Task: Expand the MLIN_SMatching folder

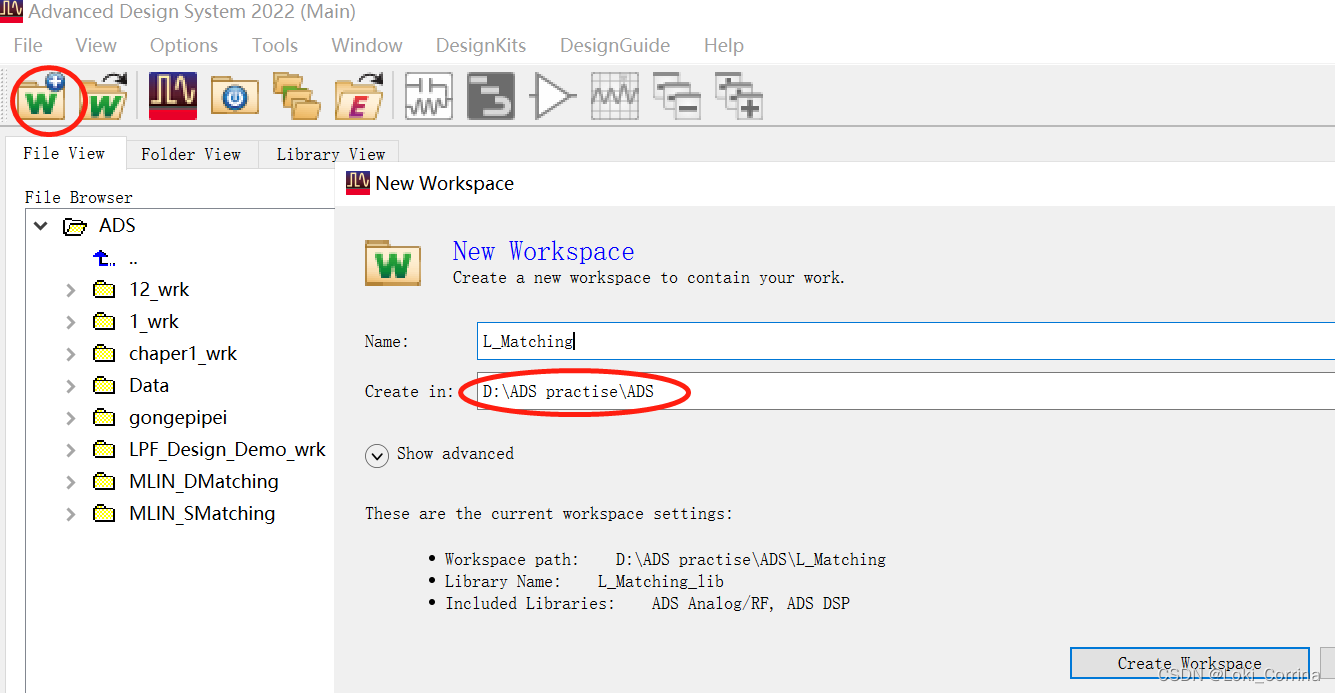Action: click(x=71, y=514)
